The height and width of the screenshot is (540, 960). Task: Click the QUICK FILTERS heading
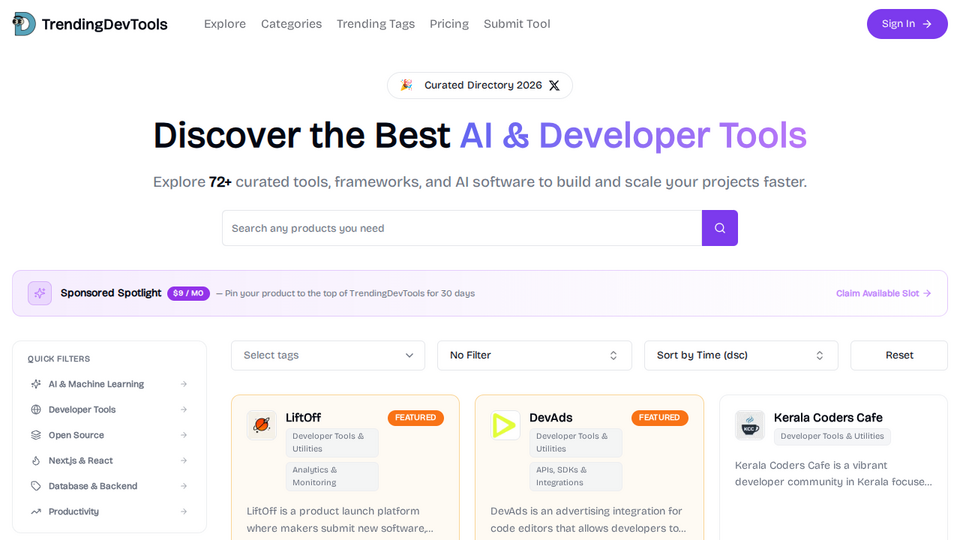(59, 359)
